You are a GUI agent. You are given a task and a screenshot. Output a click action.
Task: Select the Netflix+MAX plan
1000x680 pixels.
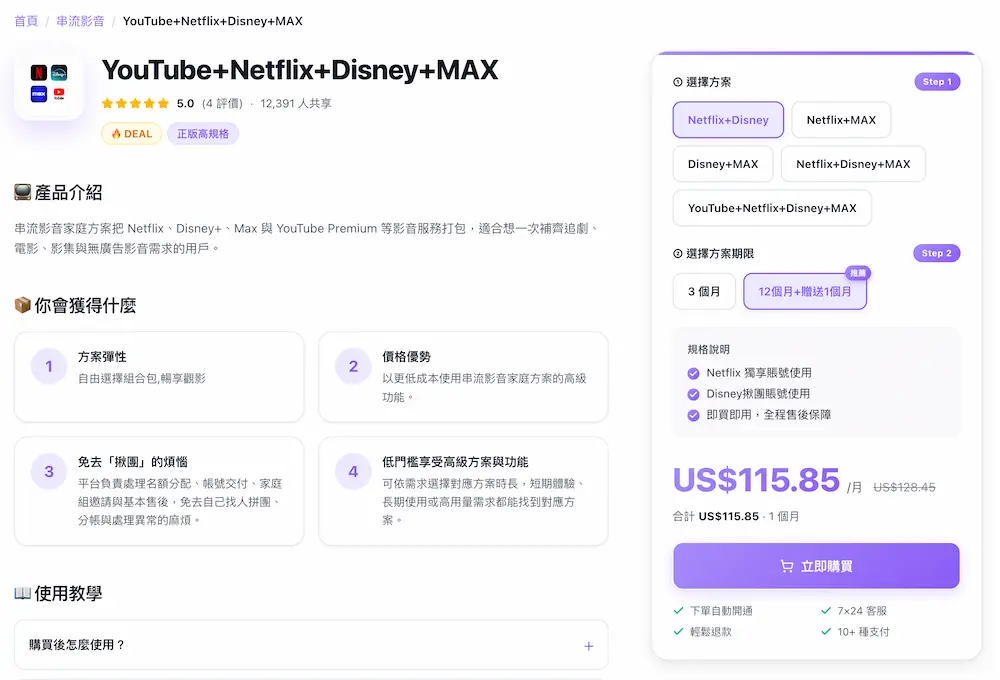point(841,120)
